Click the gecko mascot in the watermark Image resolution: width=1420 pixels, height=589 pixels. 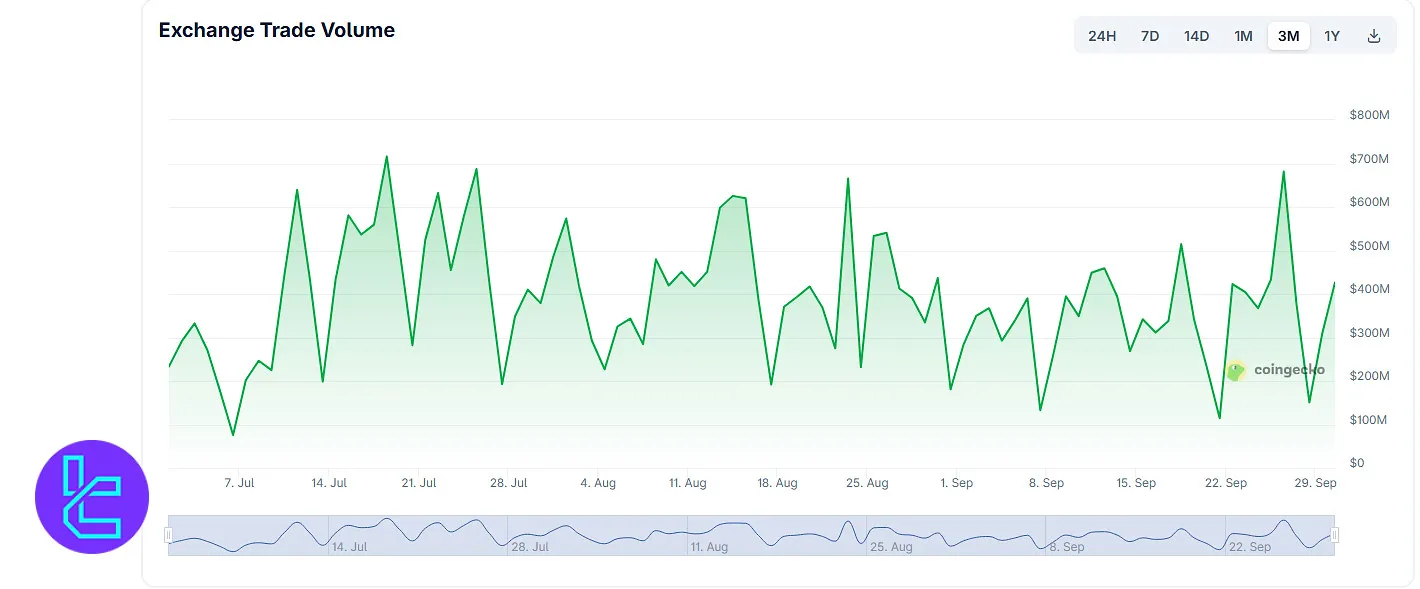[1237, 370]
